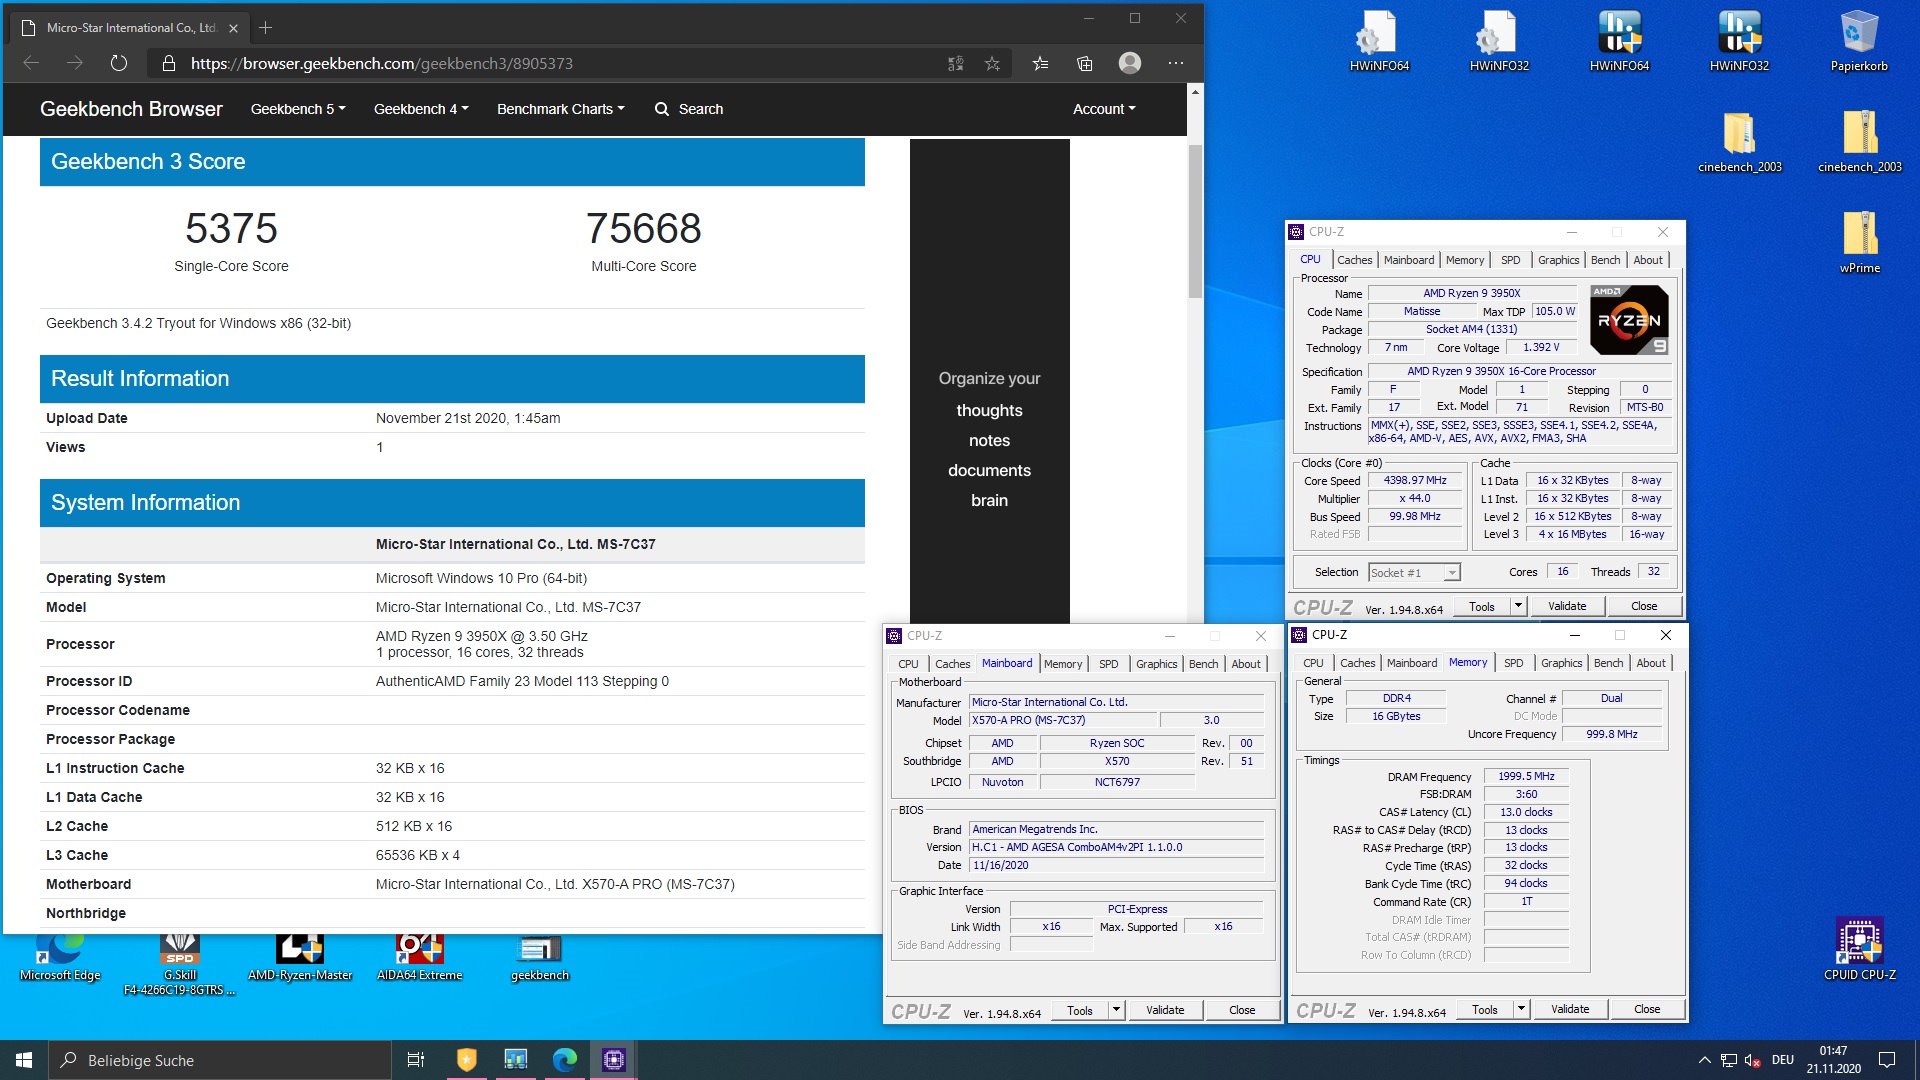
Task: Select the SPD tab in Mainboard CPU-Z window
Action: click(1108, 664)
